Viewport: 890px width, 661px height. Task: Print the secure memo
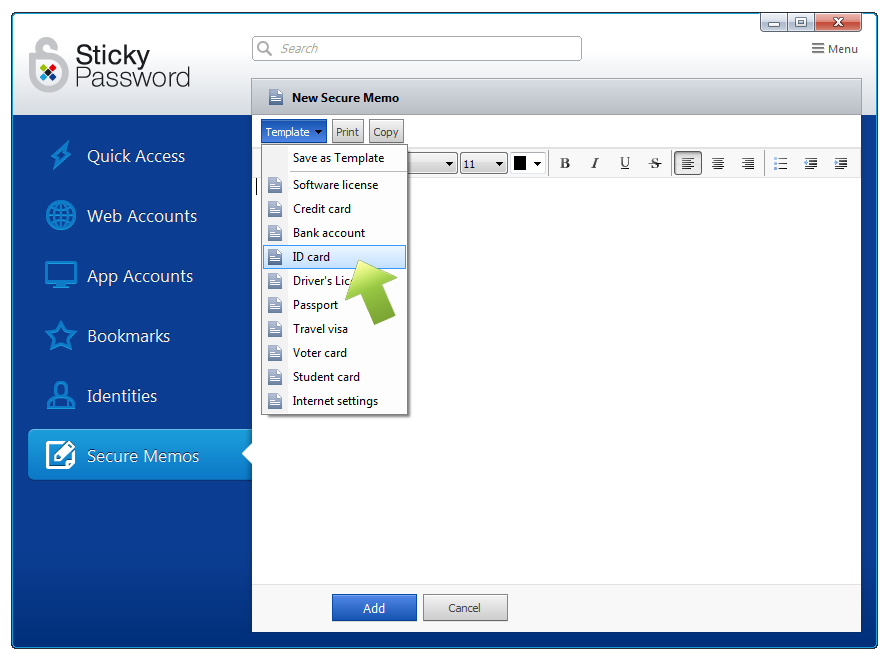click(x=347, y=132)
